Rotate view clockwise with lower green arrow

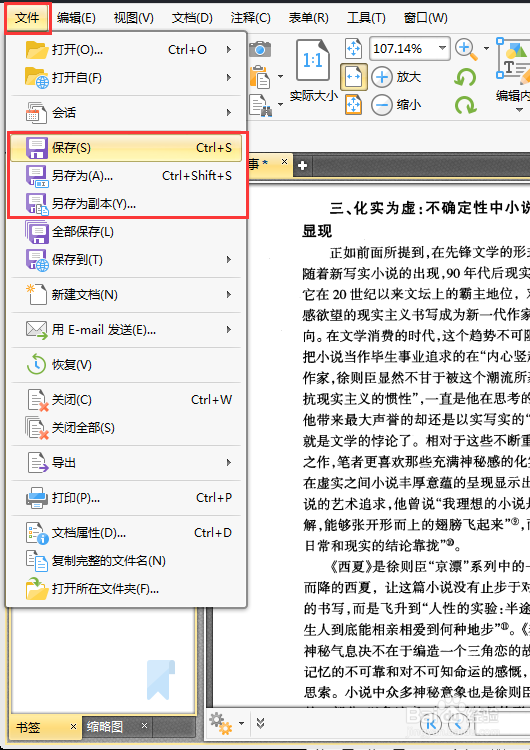pos(465,105)
